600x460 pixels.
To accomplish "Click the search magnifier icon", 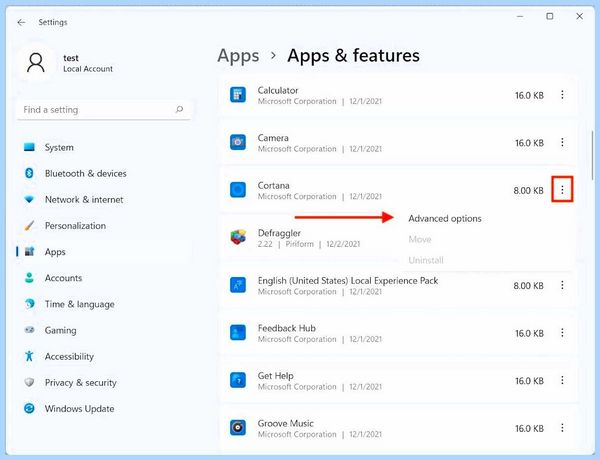I will [179, 110].
